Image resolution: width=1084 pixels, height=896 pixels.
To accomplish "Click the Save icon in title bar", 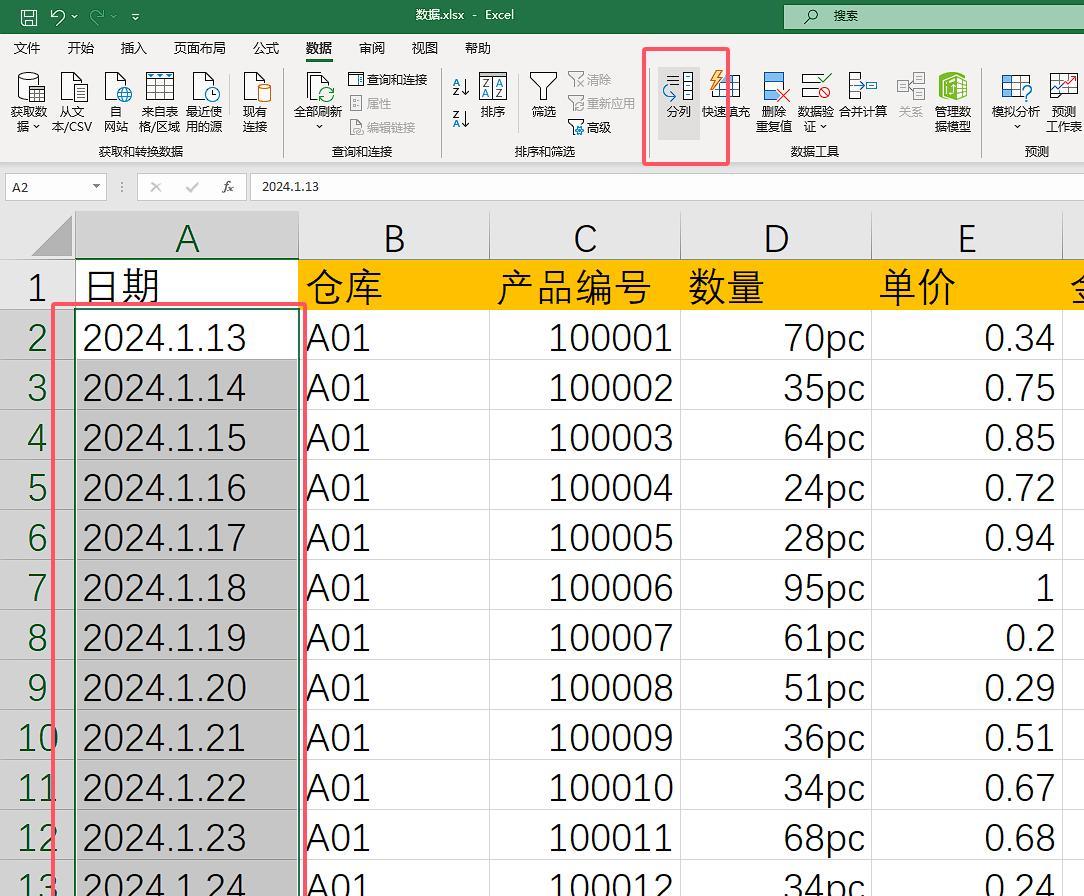I will pos(28,17).
